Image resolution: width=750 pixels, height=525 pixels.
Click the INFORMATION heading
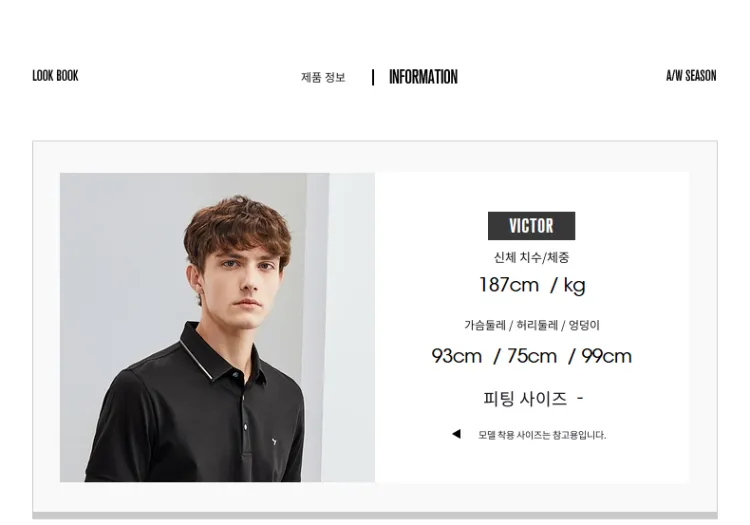(x=423, y=77)
